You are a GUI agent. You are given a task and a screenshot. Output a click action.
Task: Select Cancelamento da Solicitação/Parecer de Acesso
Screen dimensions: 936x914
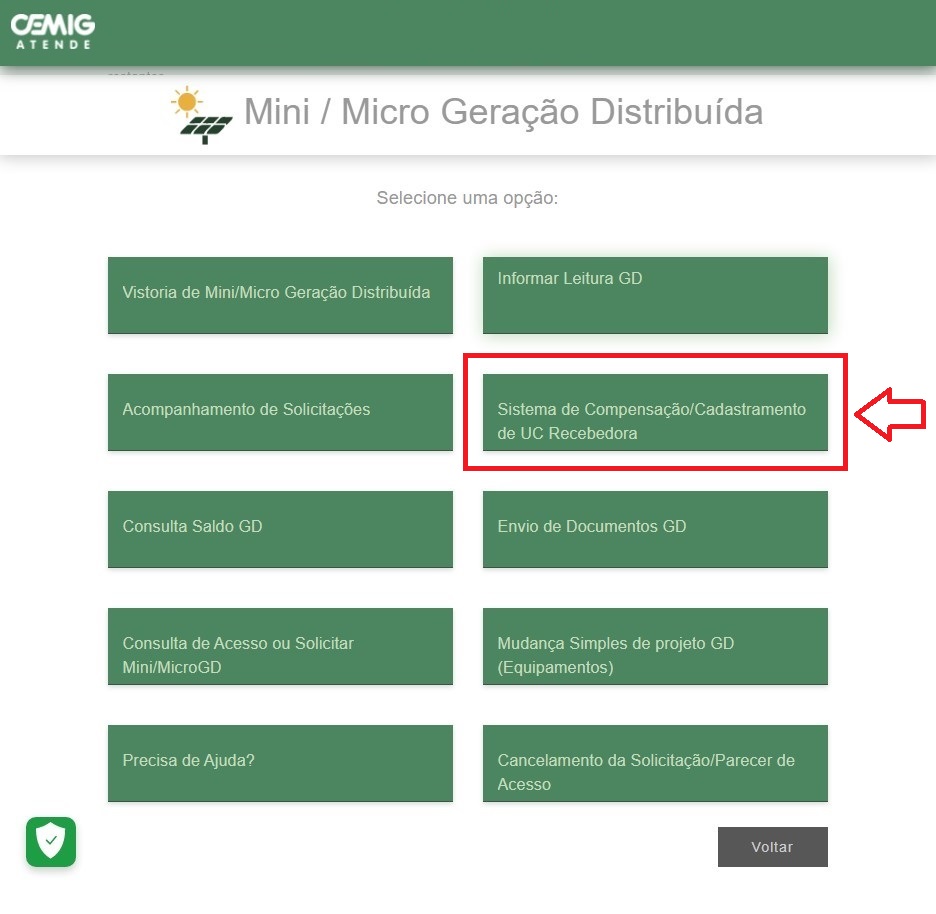pos(655,762)
